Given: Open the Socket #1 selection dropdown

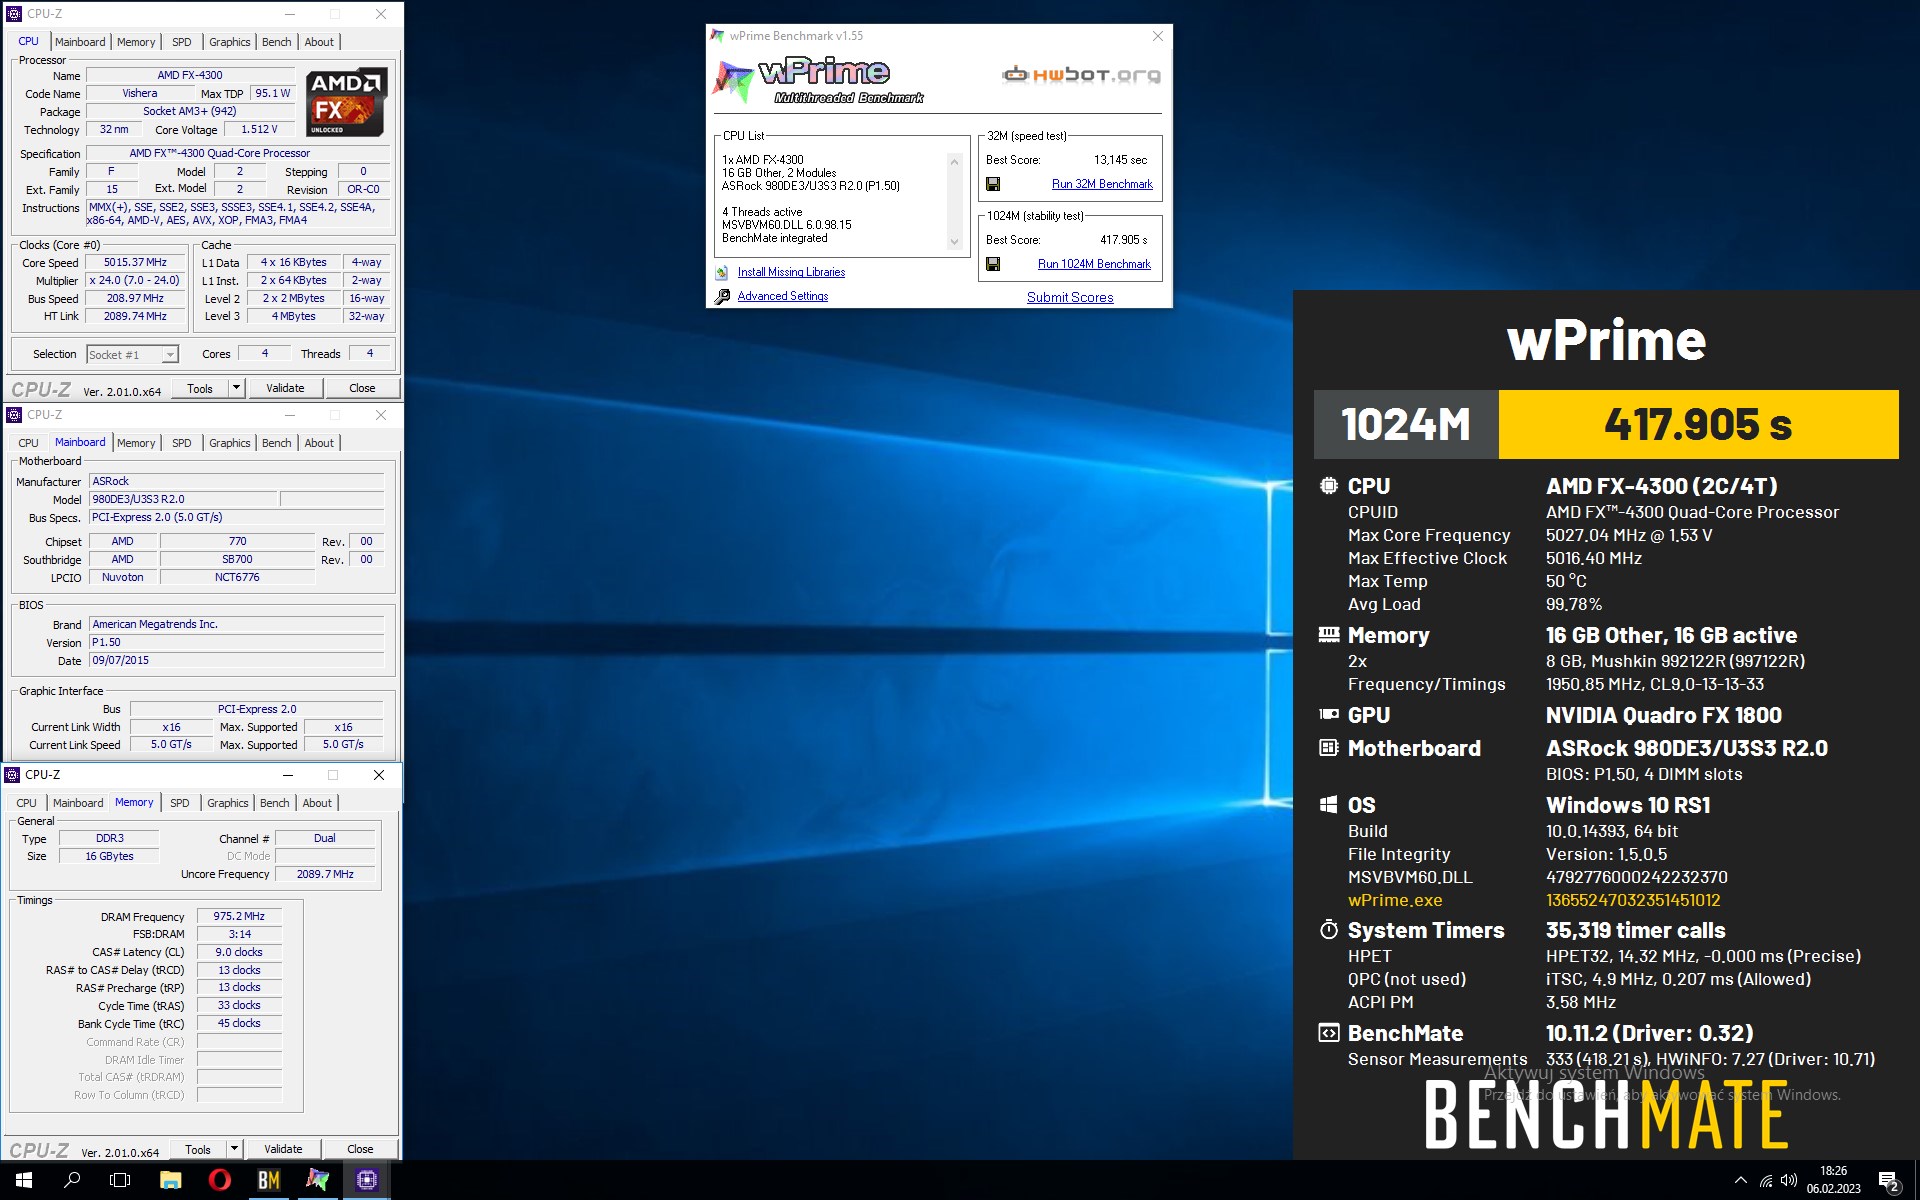Looking at the screenshot, I should pos(132,355).
